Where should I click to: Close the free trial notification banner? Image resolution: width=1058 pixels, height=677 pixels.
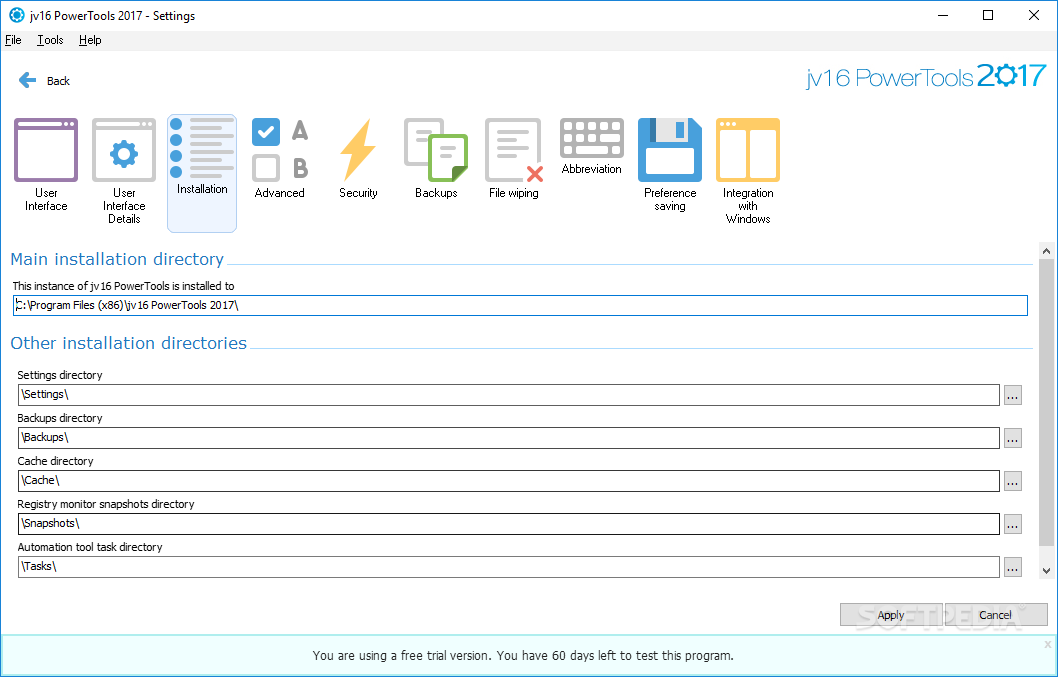(x=1048, y=645)
